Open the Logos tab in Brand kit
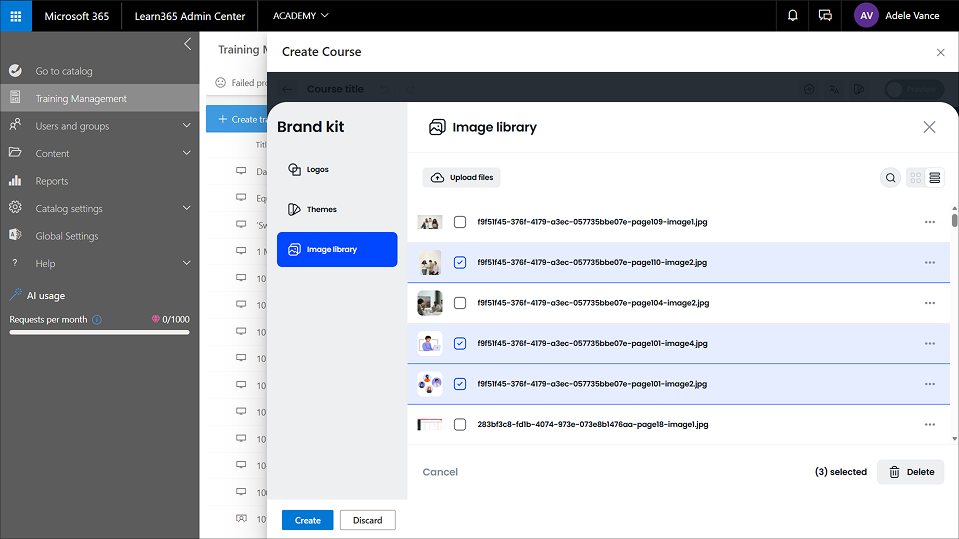959x539 pixels. (x=317, y=170)
